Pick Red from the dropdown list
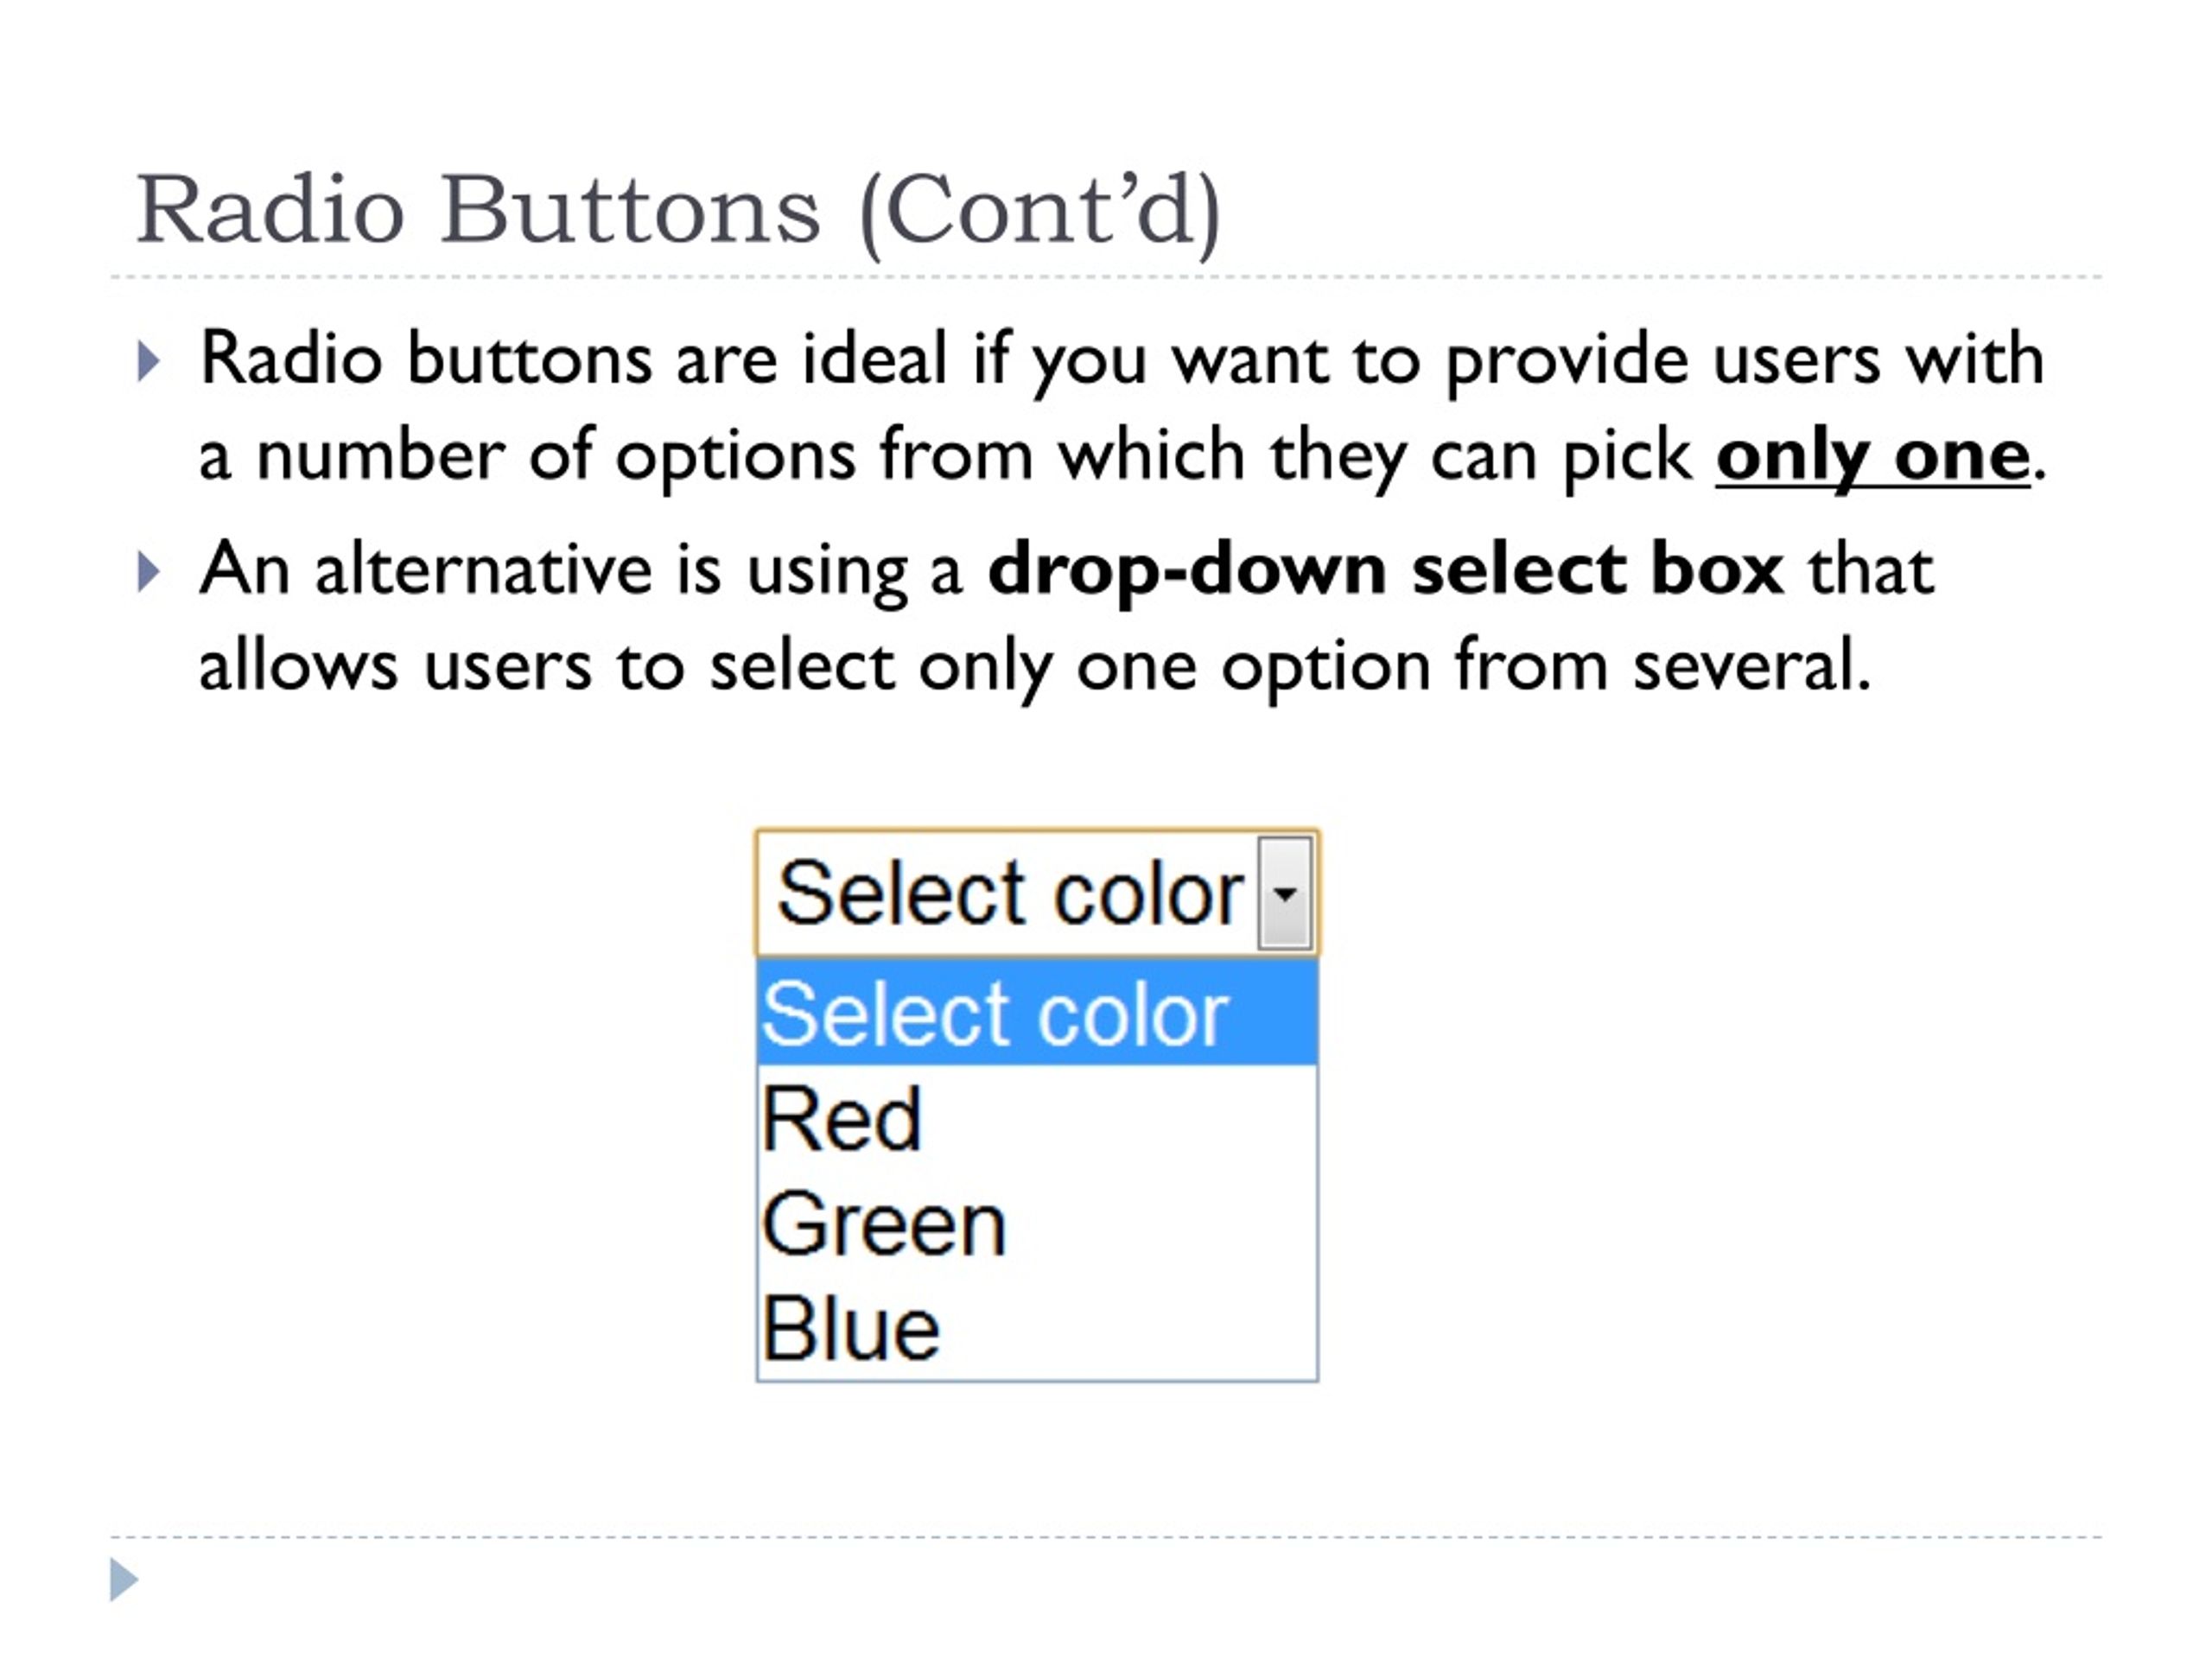Screen dimensions: 2212x1659 pos(1037,1118)
